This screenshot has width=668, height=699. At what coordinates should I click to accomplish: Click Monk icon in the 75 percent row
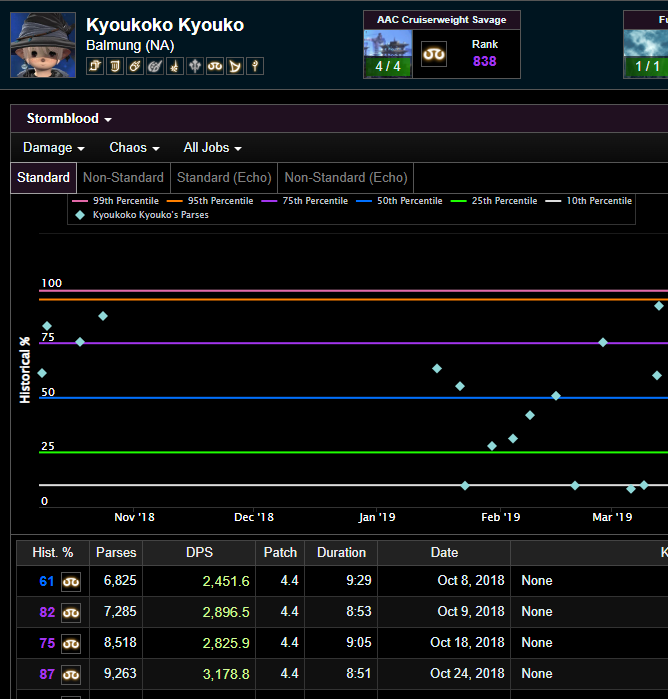coord(71,643)
